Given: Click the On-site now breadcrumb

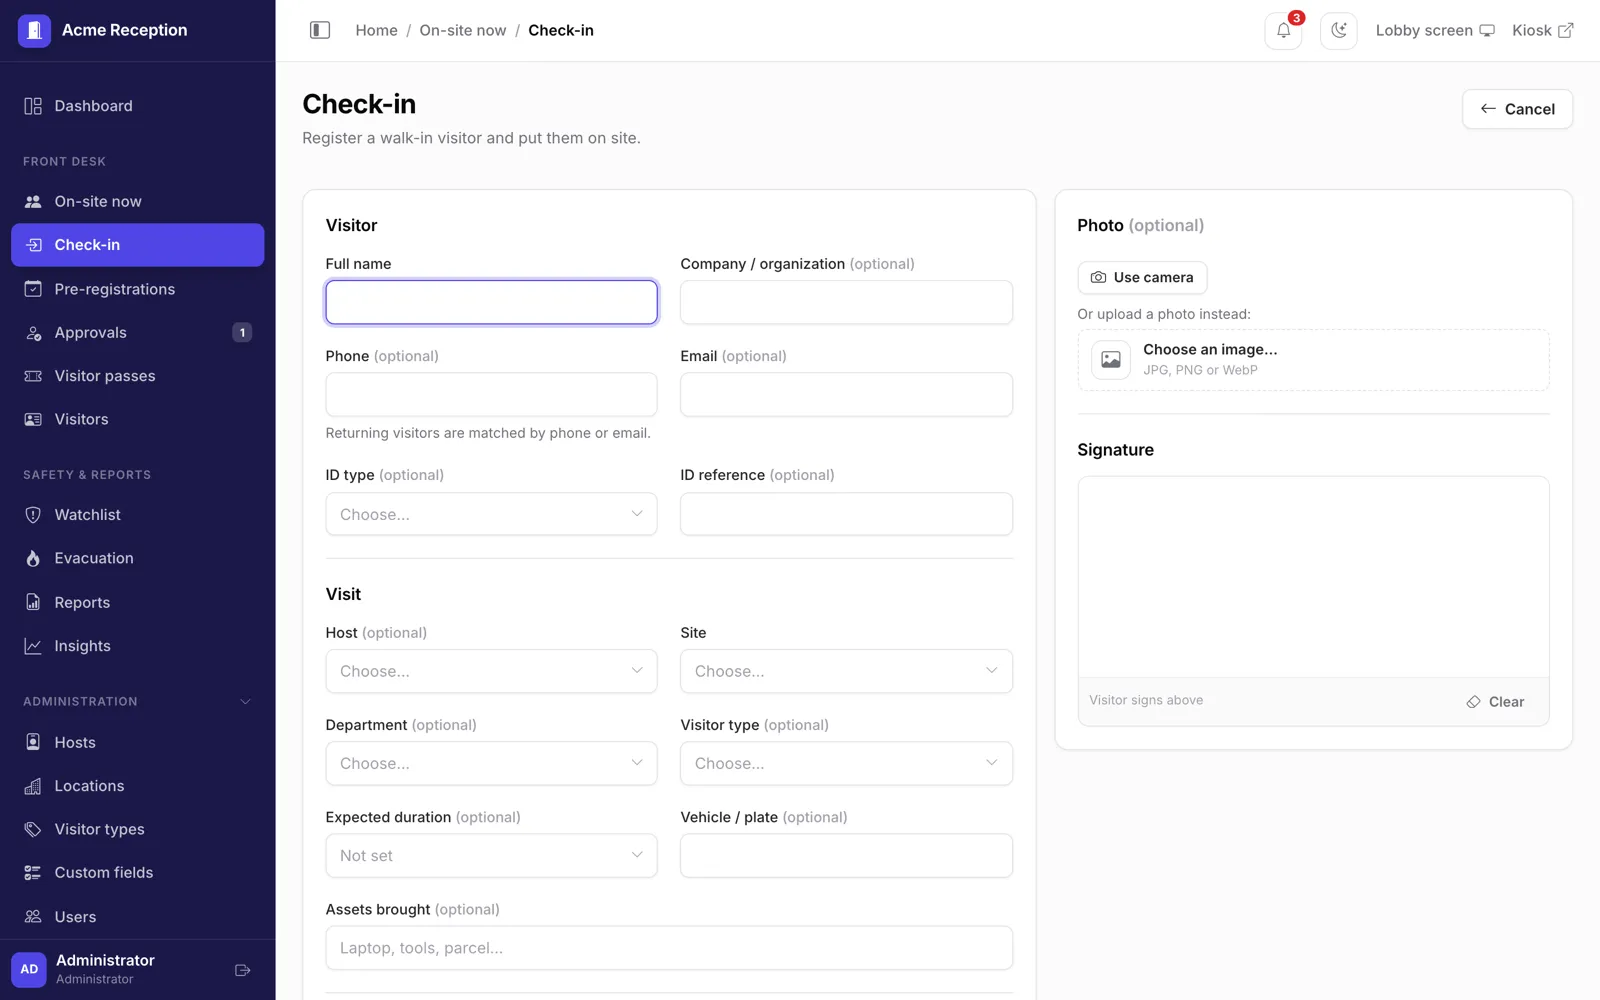Looking at the screenshot, I should point(463,30).
